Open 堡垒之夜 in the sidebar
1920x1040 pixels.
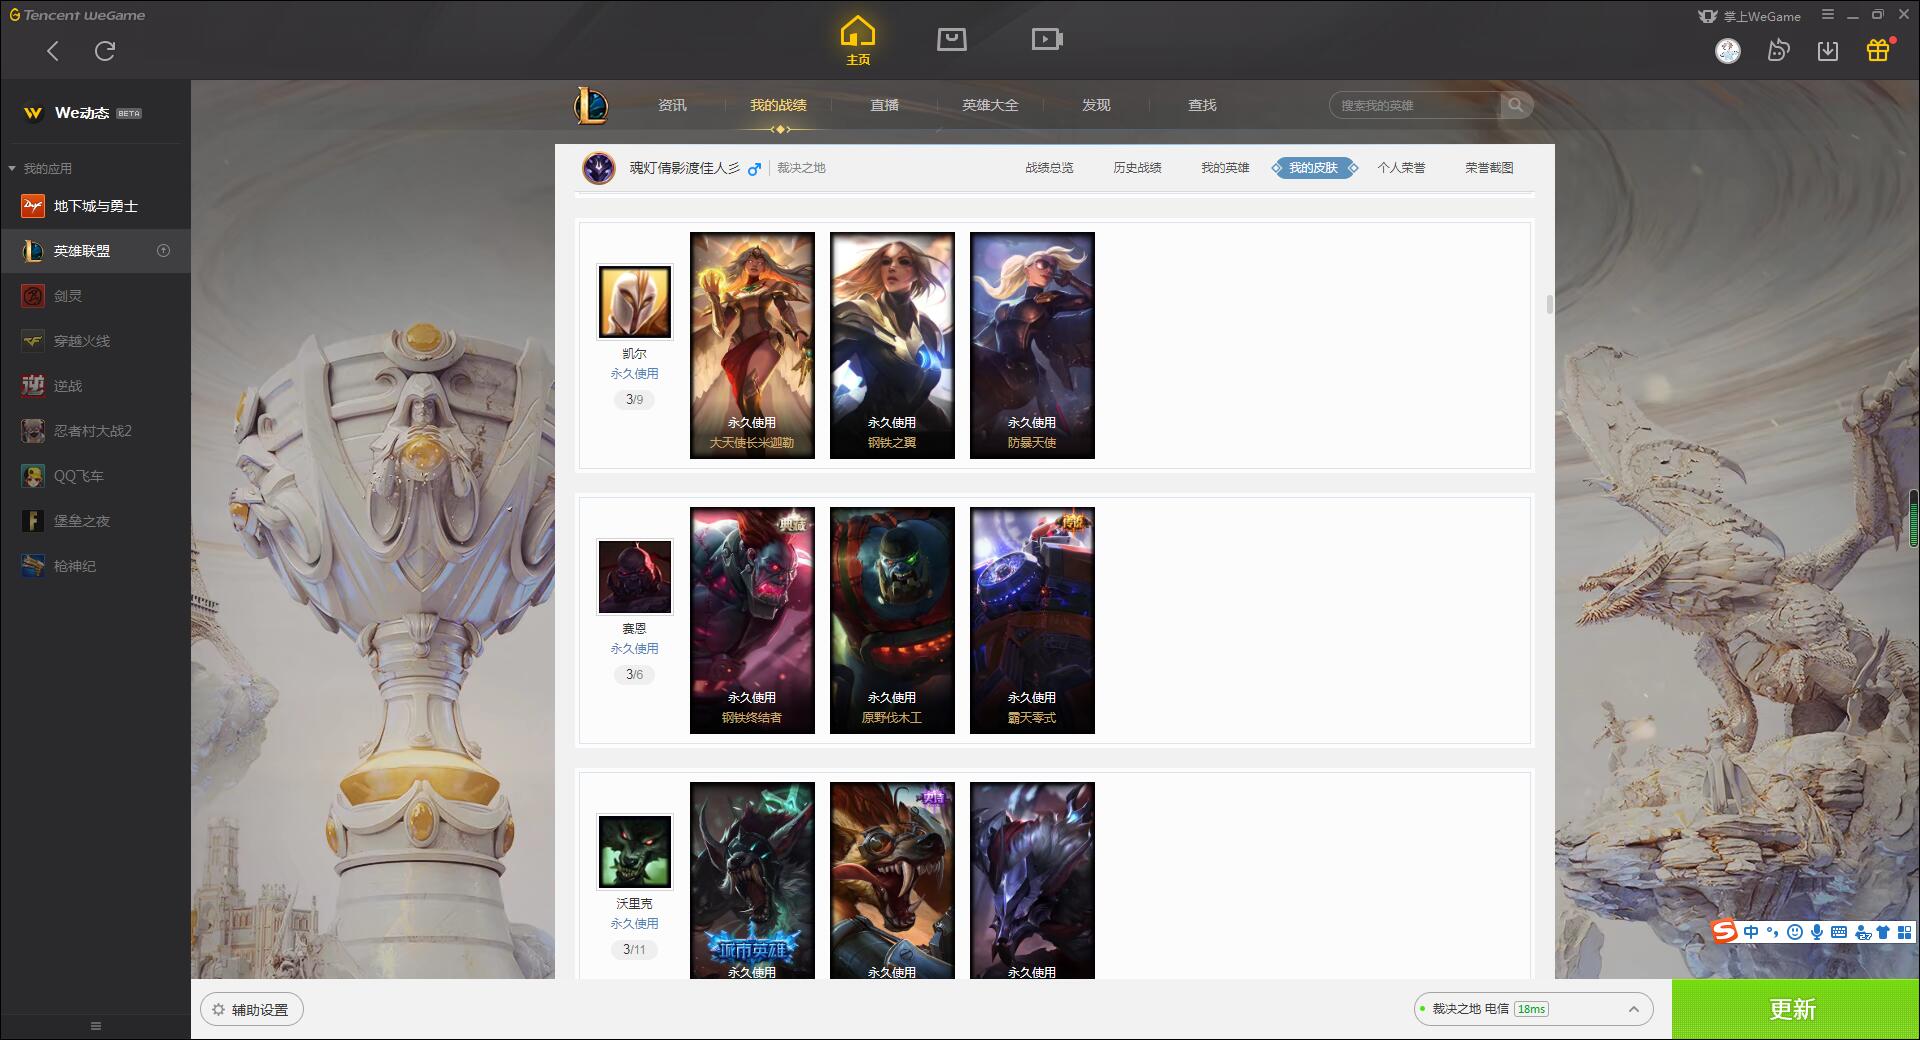point(95,521)
